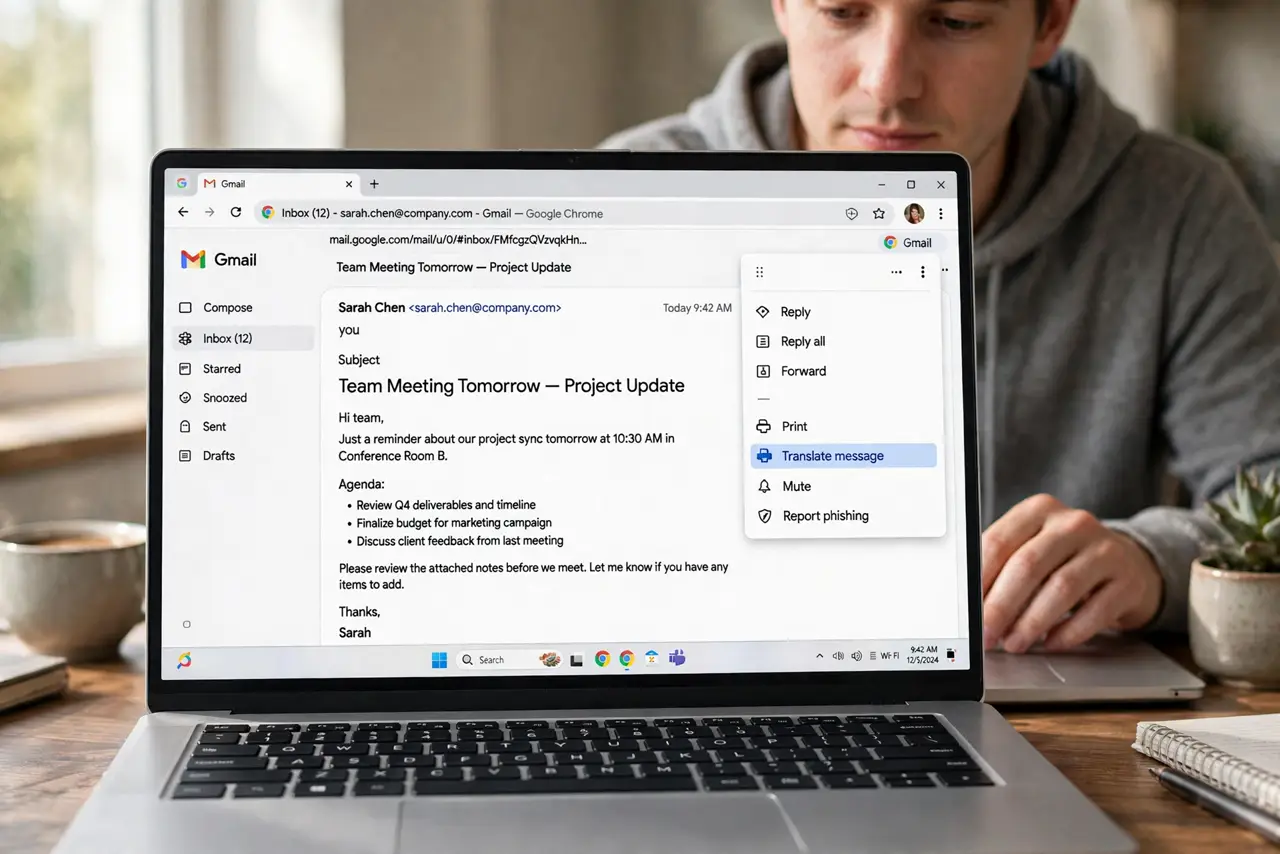Launch Microsoft Teams from the taskbar
This screenshot has height=854, width=1280.
677,658
